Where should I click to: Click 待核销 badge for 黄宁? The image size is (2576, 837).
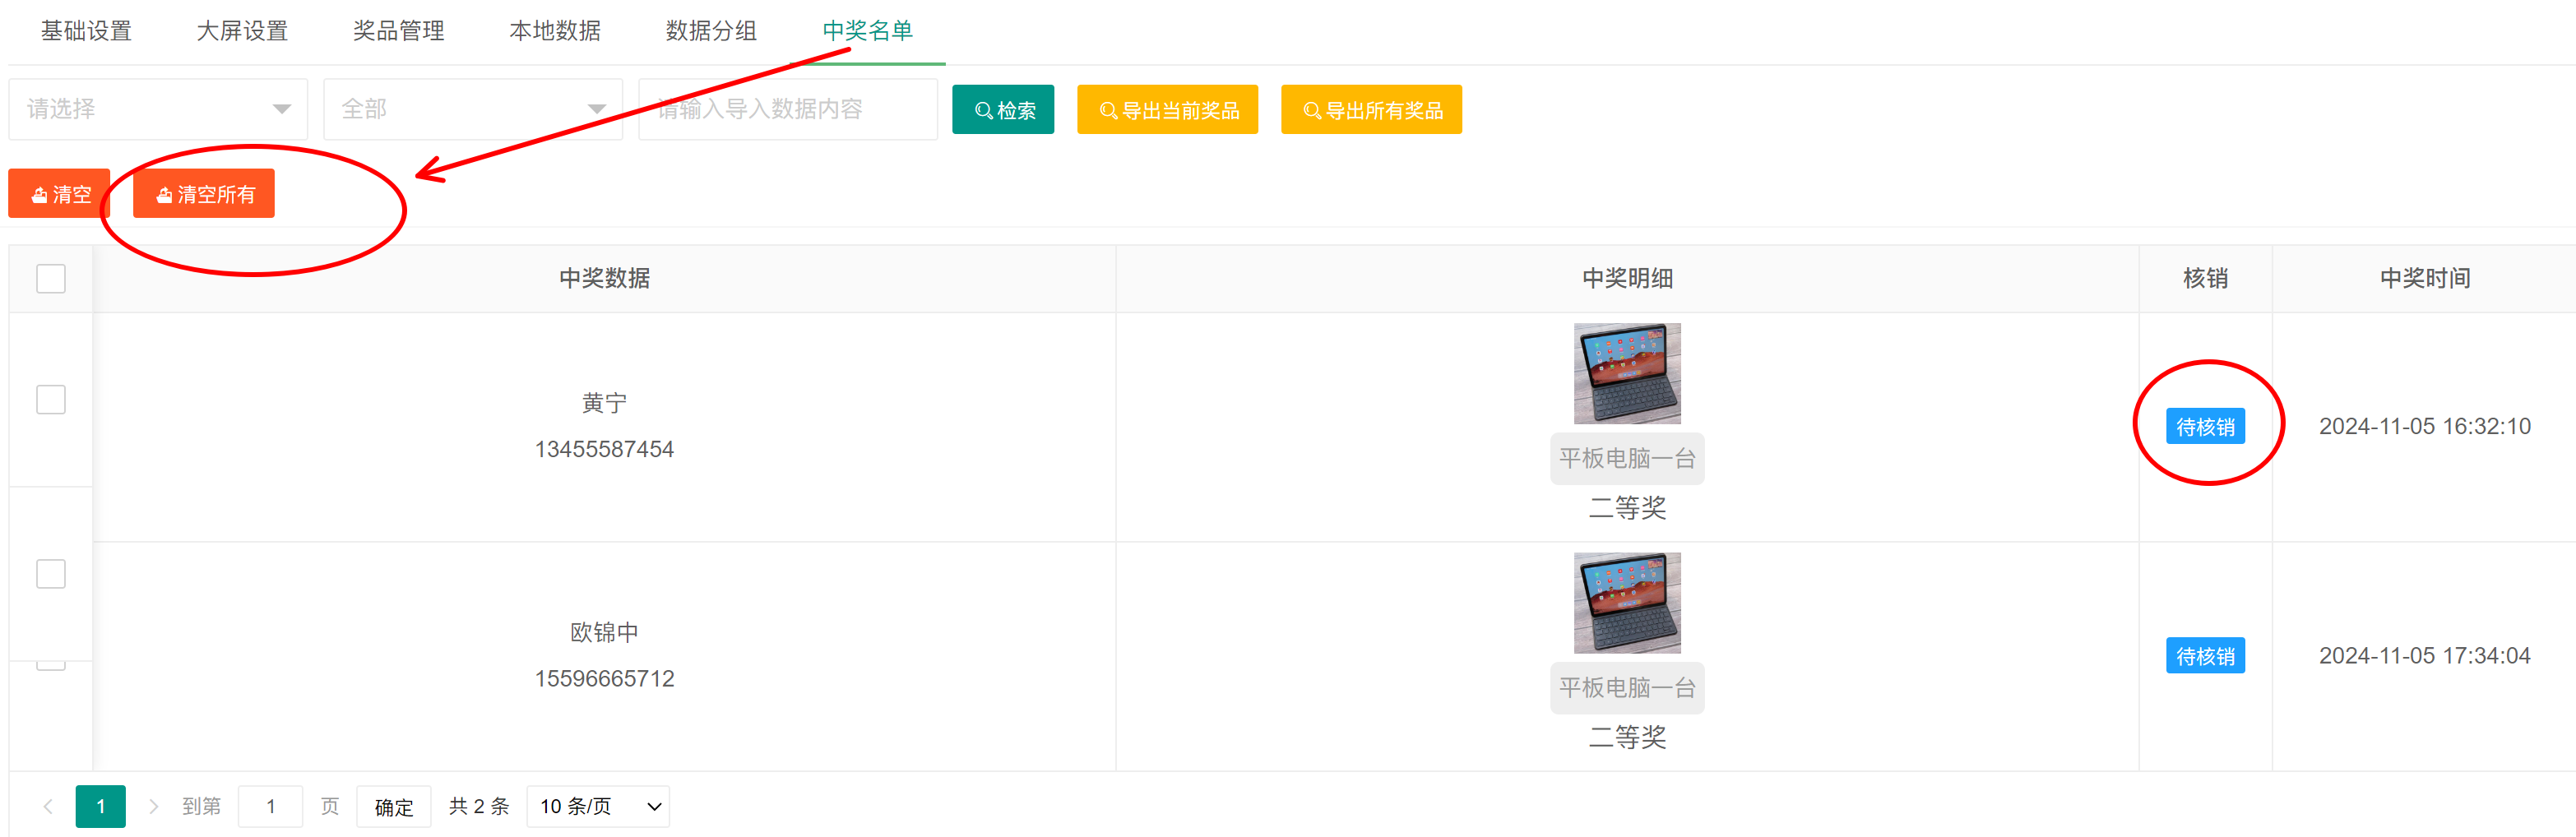(2204, 427)
